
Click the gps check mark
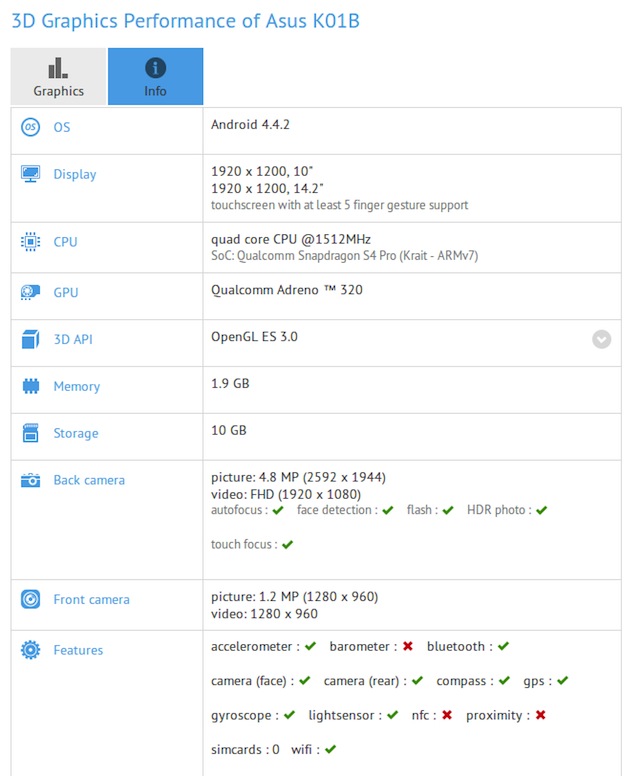pyautogui.click(x=563, y=681)
